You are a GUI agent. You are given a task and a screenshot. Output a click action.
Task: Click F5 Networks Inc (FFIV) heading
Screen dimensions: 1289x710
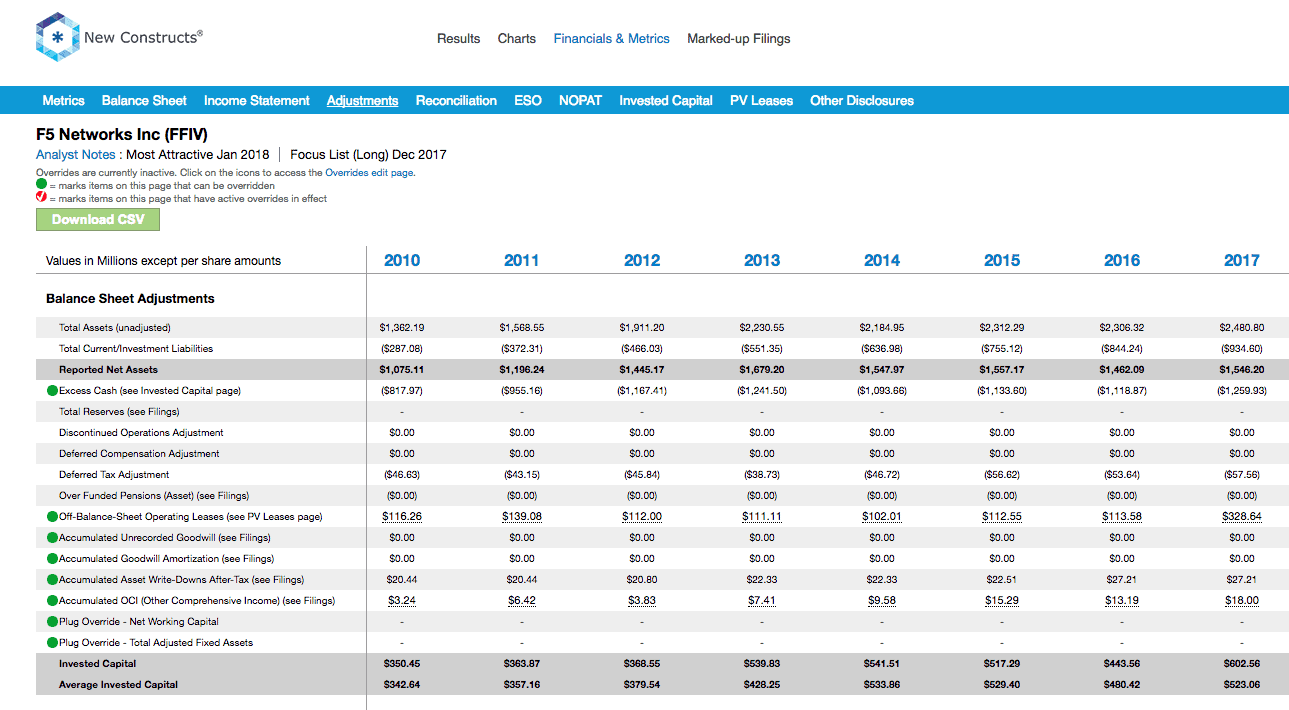[122, 134]
